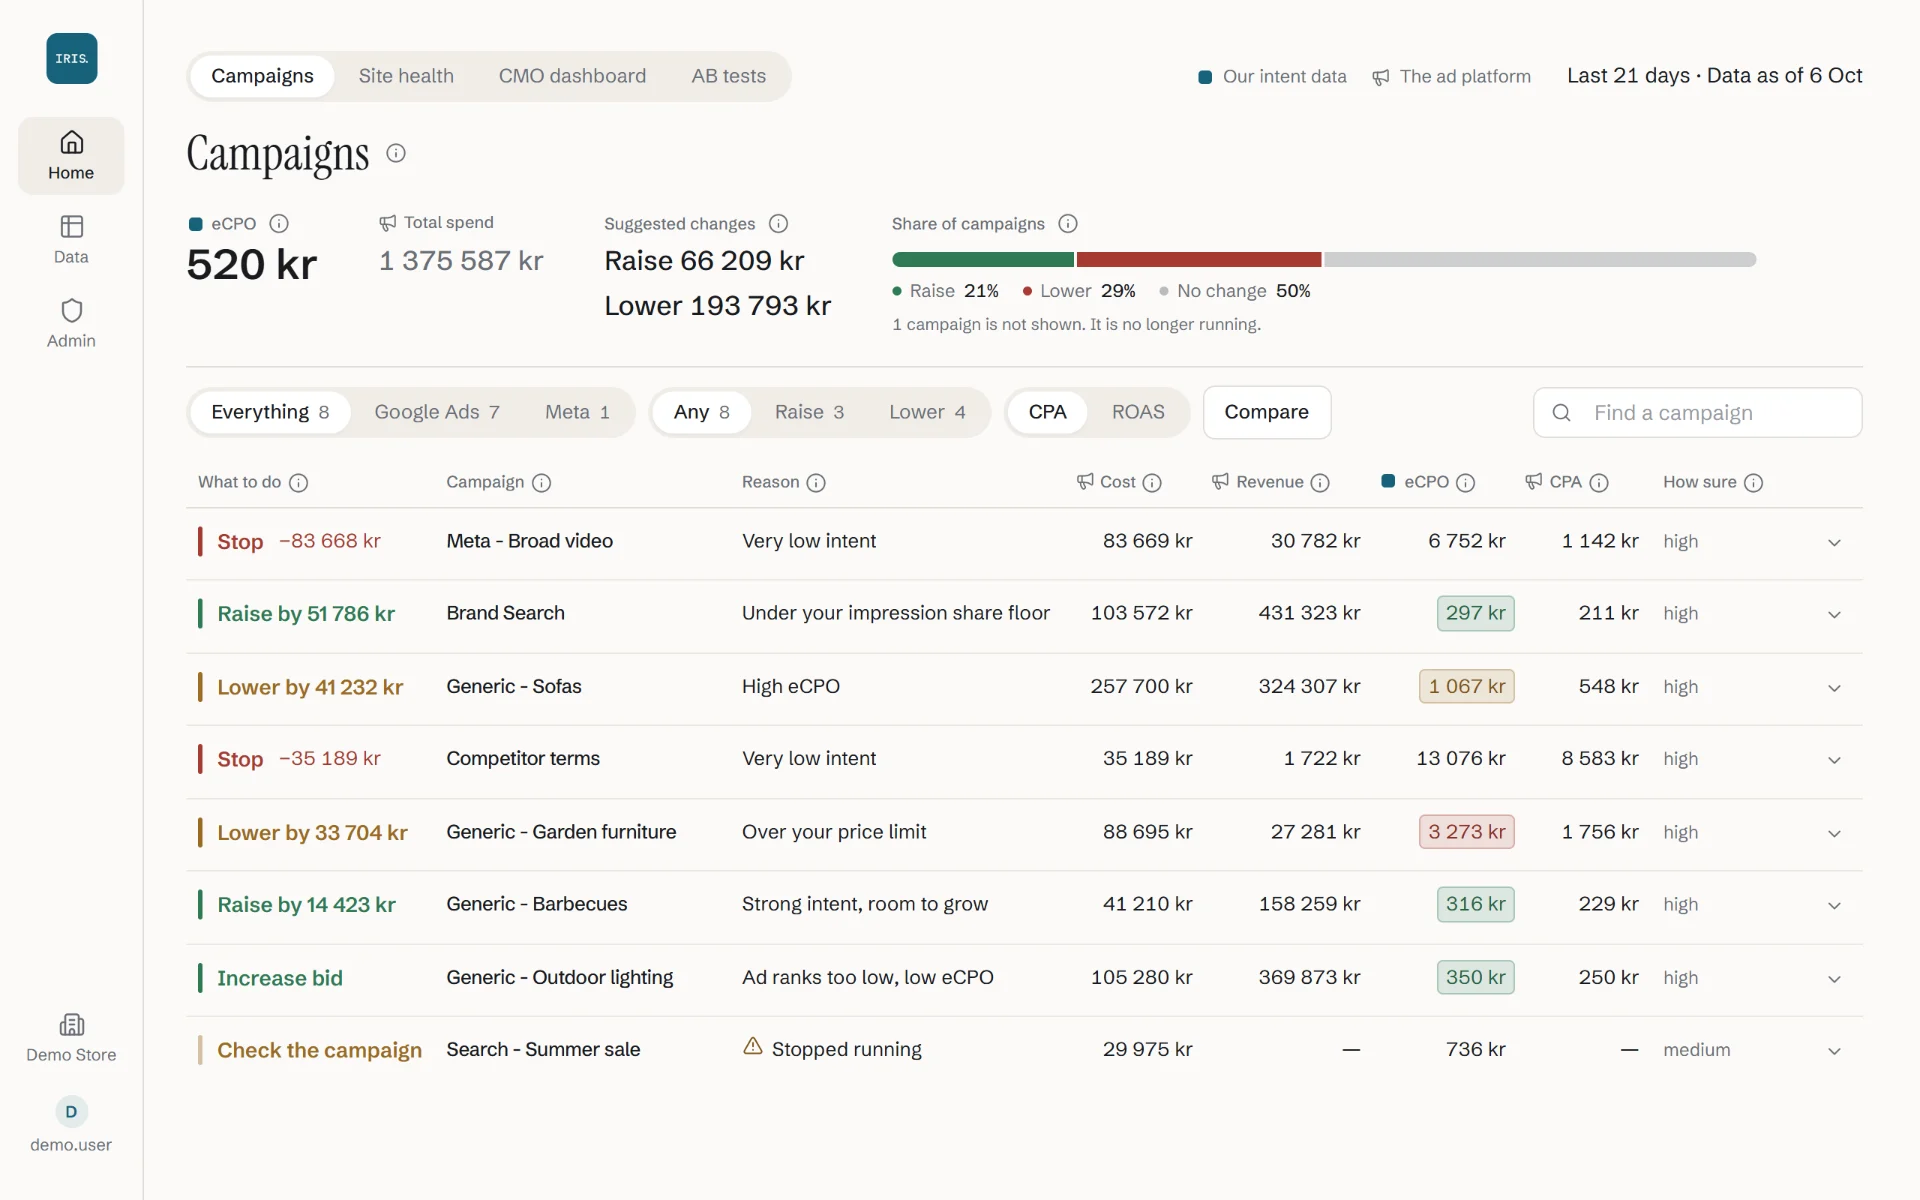Screen dimensions: 1920x1200
Task: Info icon beside CPA column header
Action: [x=1599, y=483]
